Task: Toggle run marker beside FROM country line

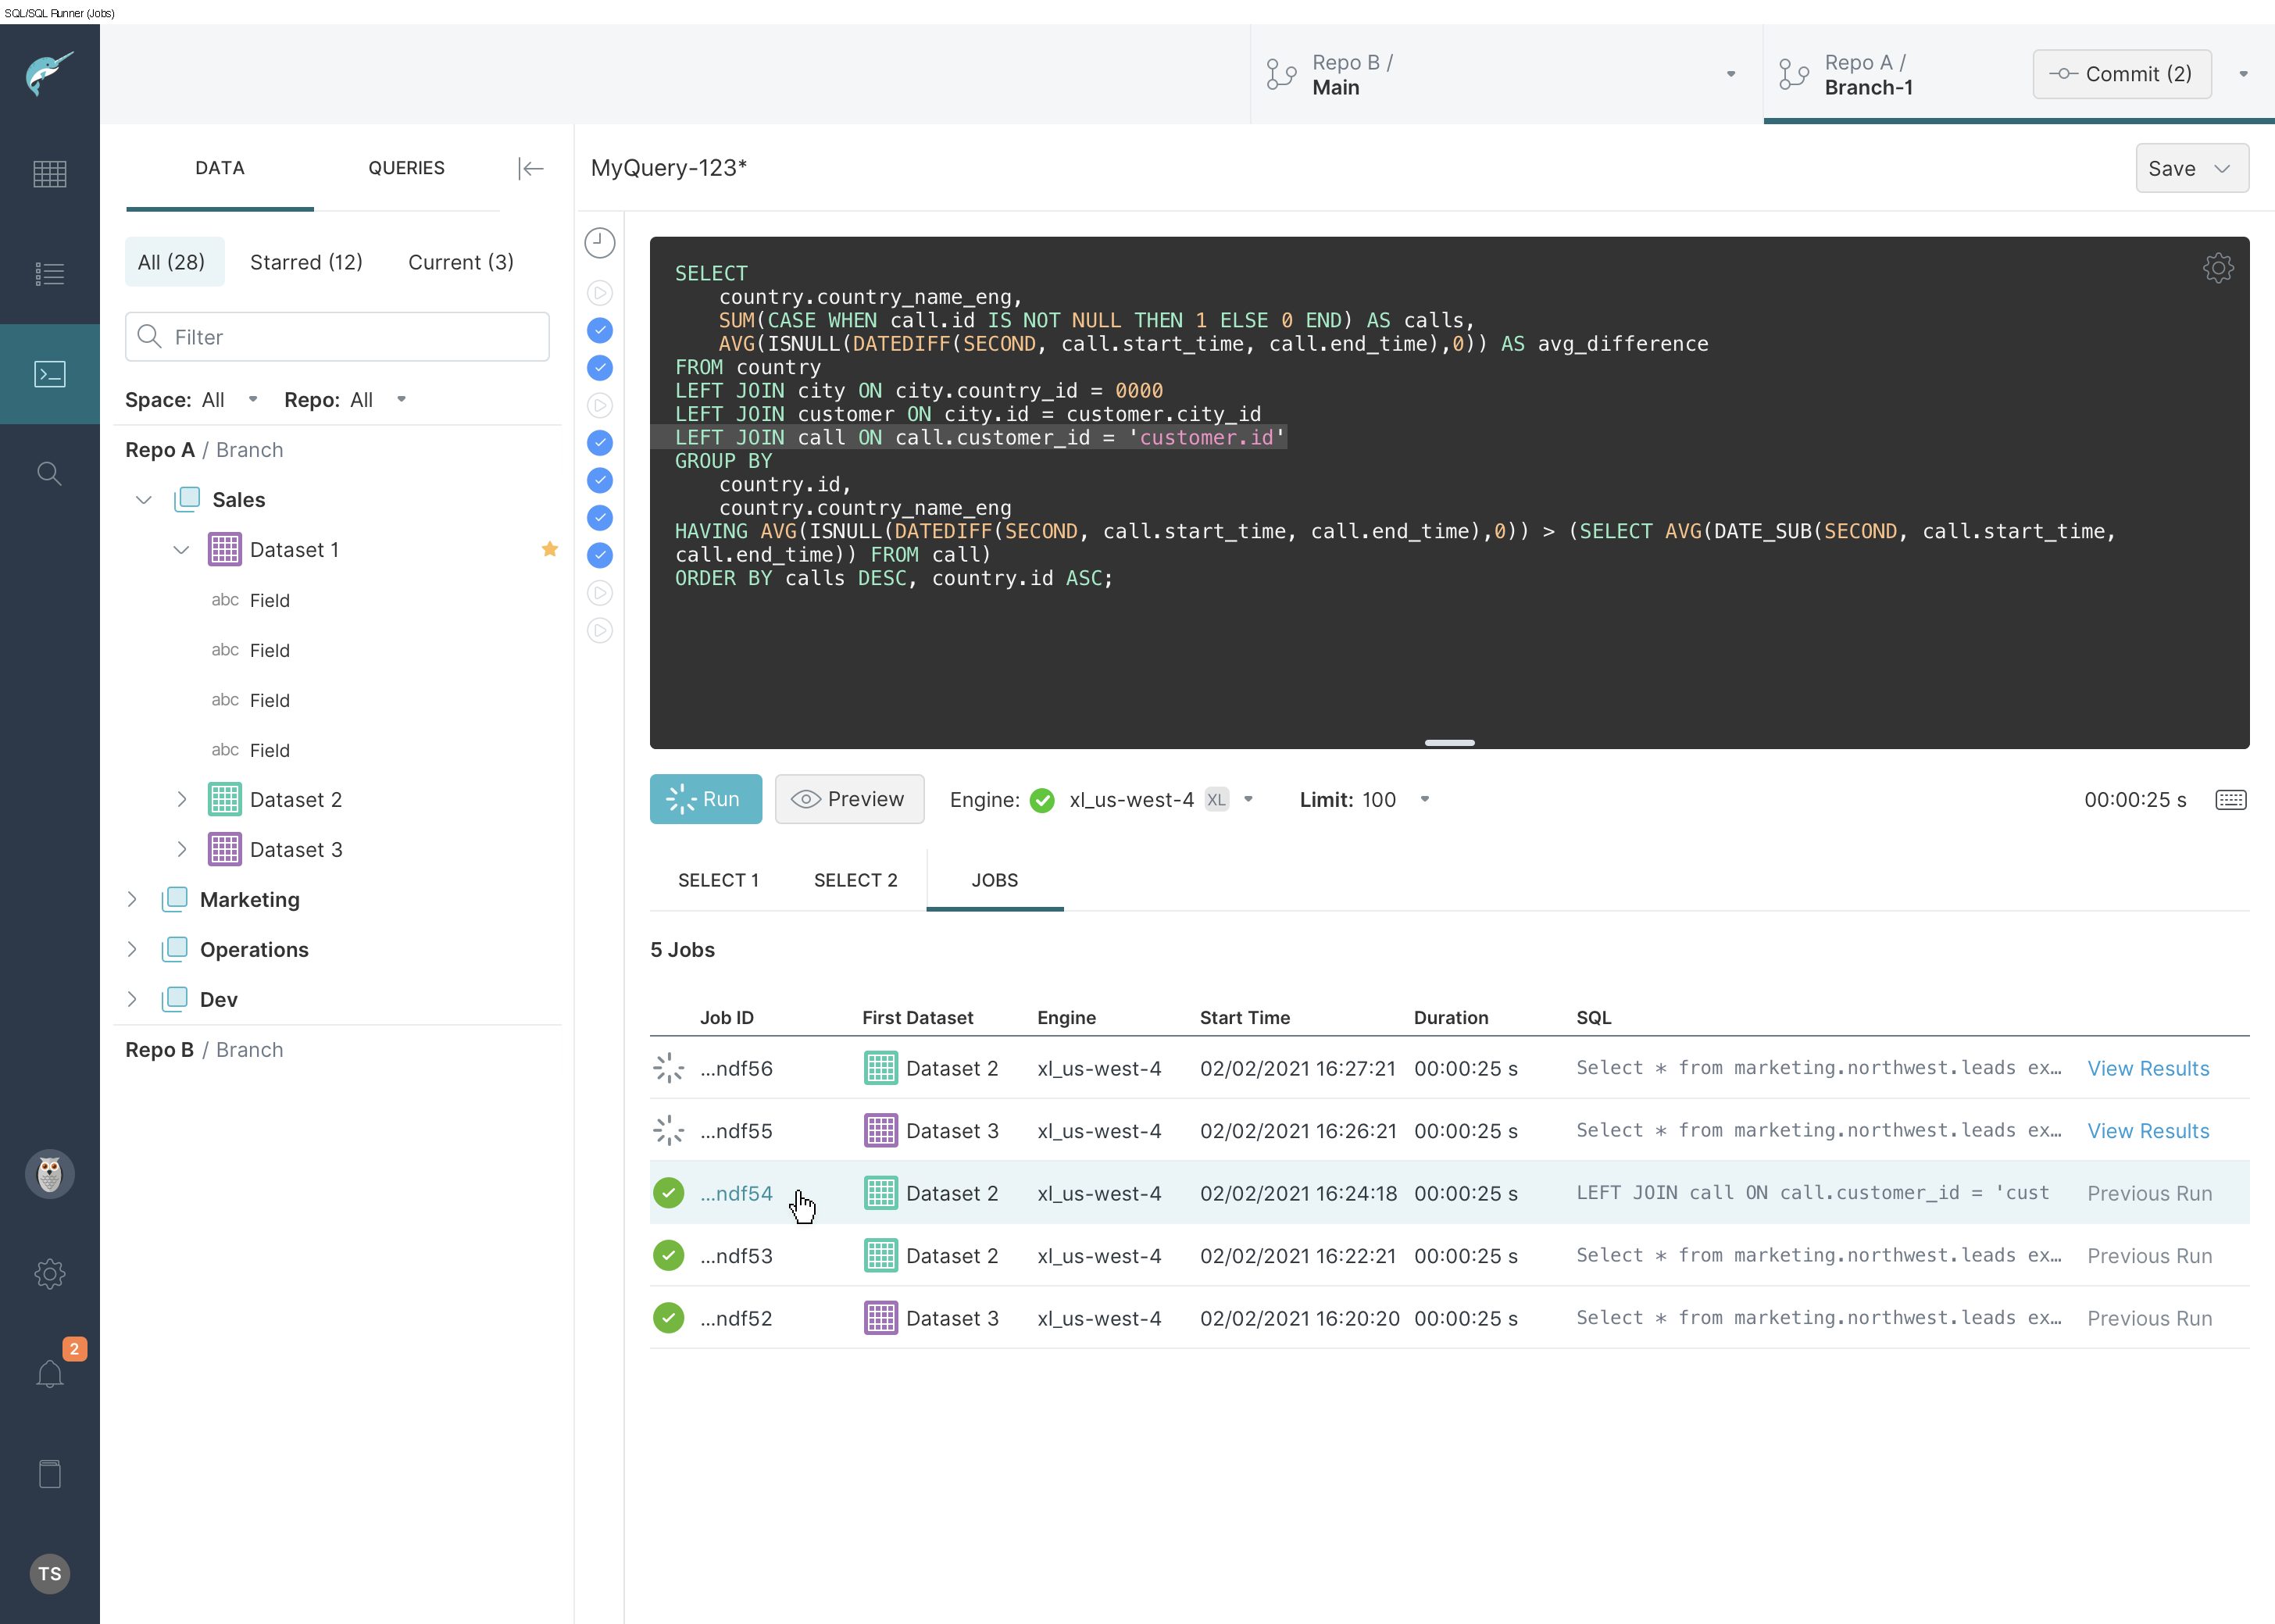Action: [599, 405]
